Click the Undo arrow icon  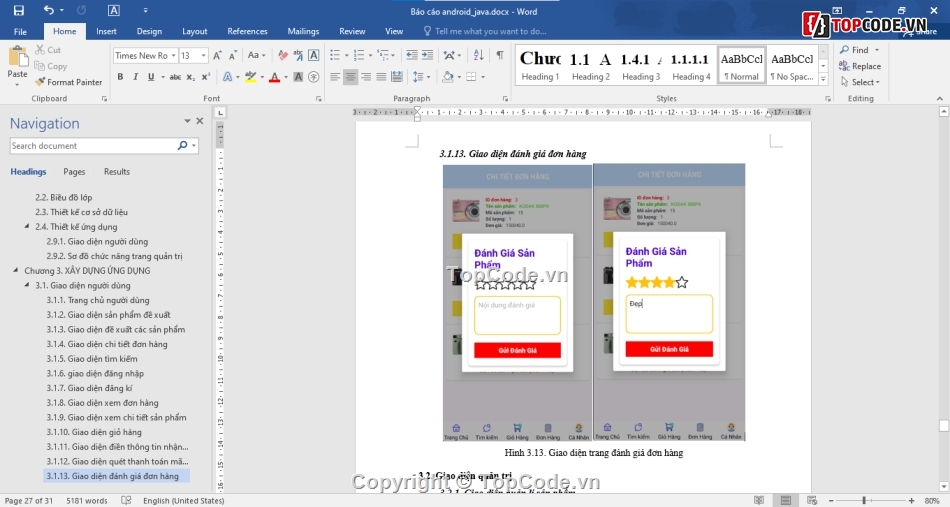[48, 11]
